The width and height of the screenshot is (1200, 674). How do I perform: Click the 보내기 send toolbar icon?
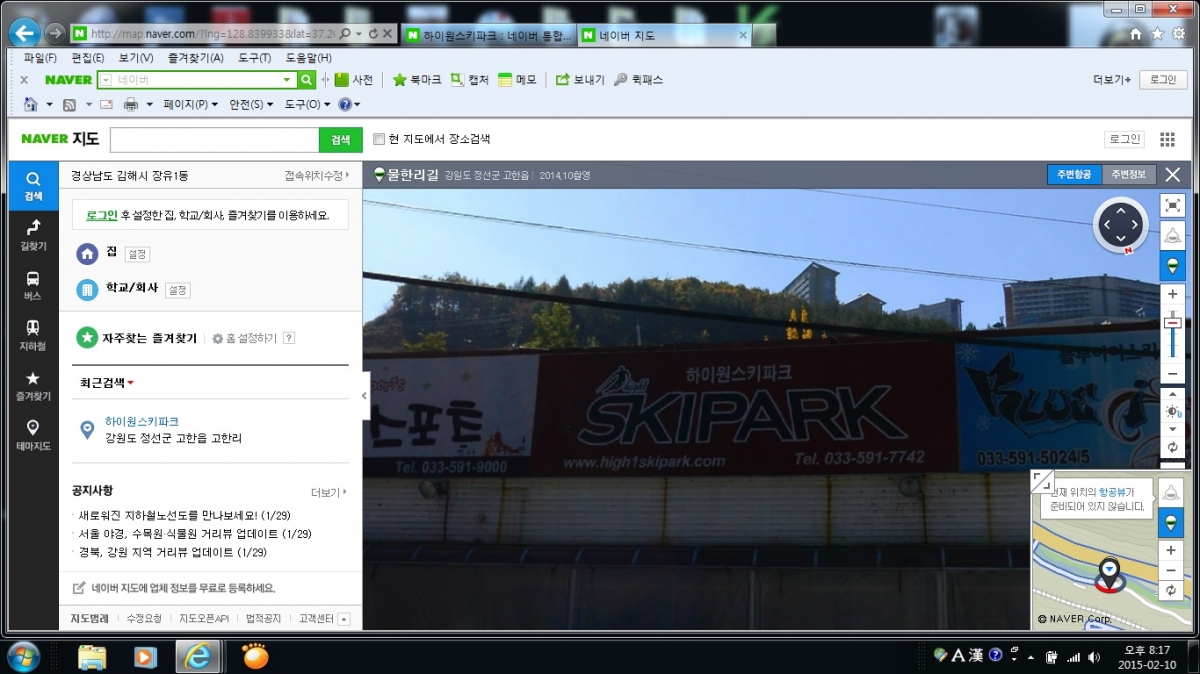pyautogui.click(x=581, y=80)
